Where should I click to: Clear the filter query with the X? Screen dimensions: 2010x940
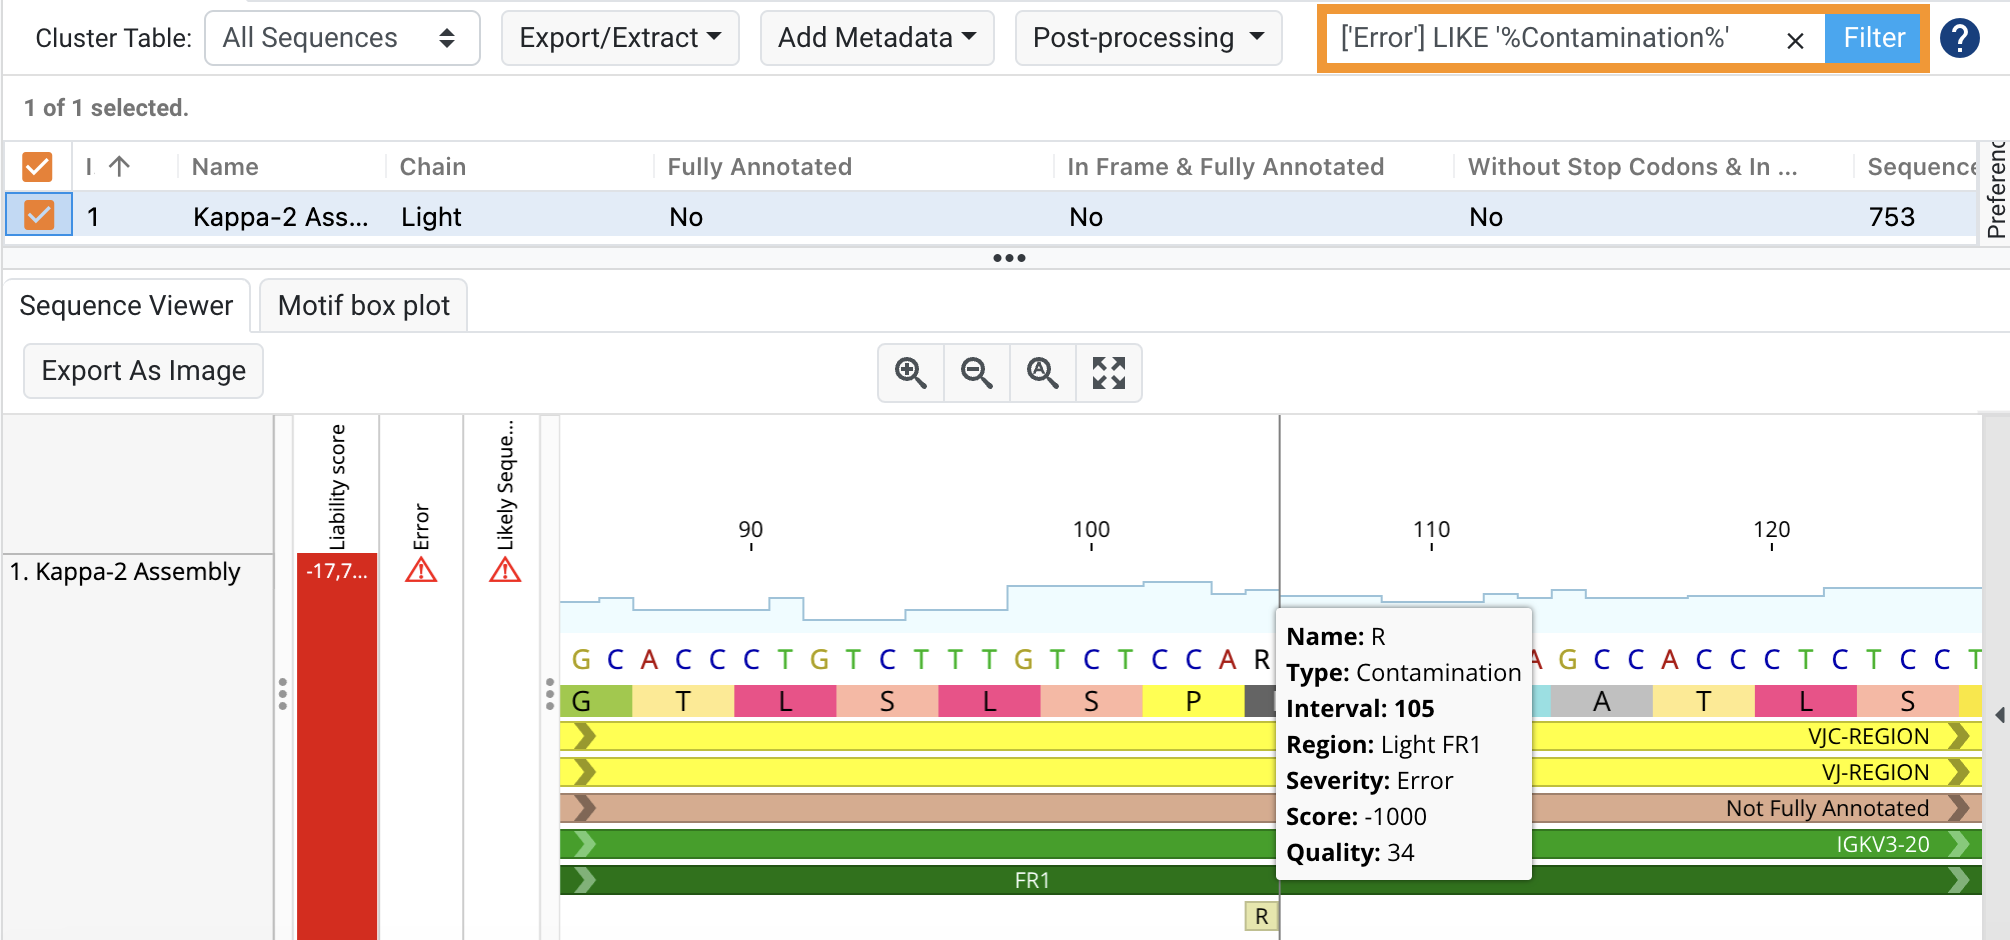[1795, 40]
